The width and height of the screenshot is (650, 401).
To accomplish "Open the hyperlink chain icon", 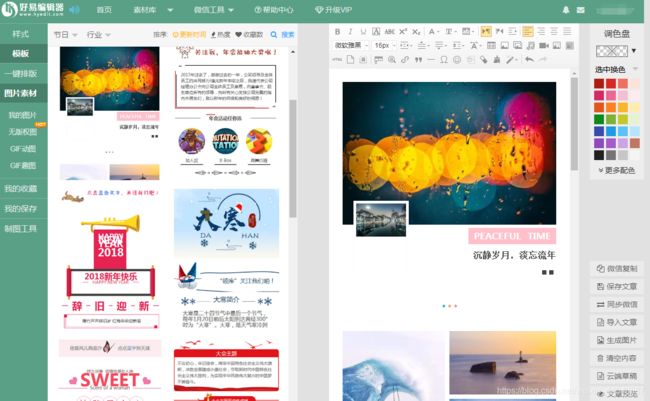I will 405,60.
